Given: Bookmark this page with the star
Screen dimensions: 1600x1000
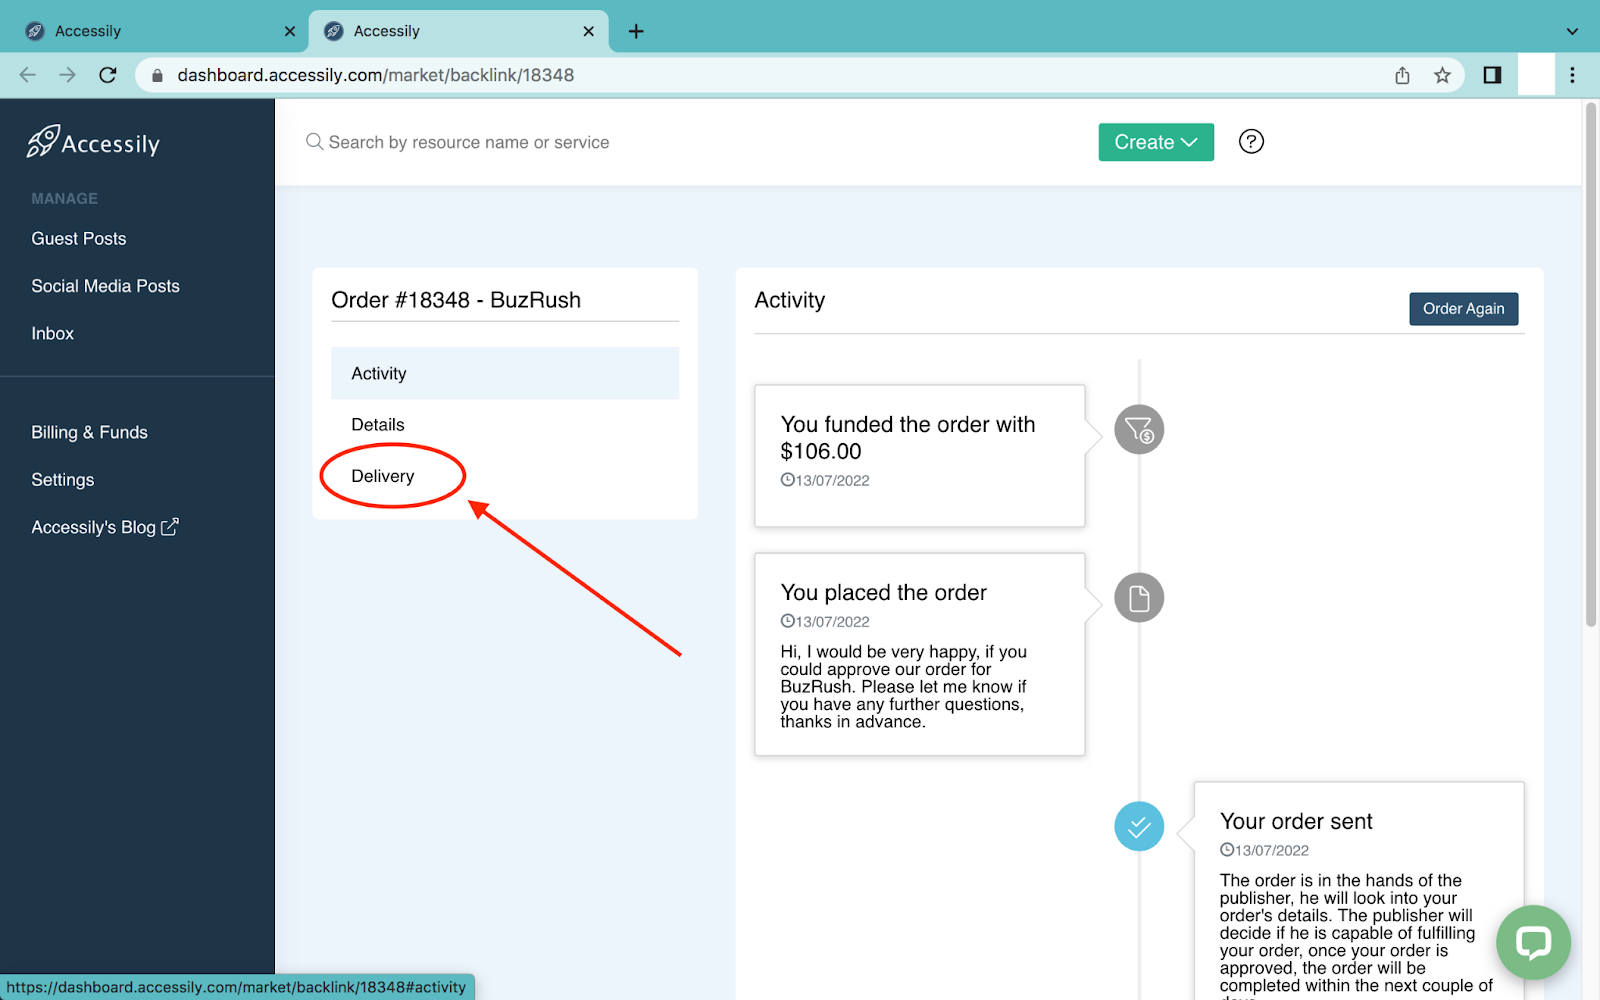Looking at the screenshot, I should [1442, 75].
